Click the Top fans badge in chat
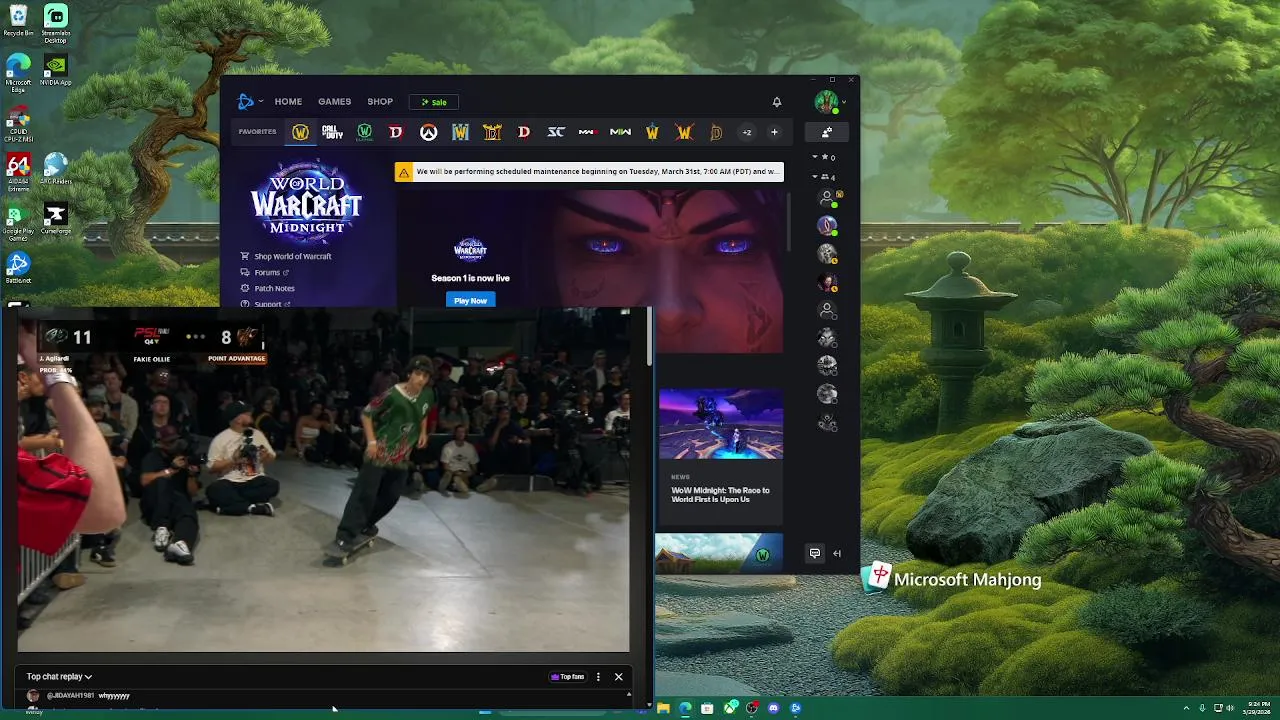 click(568, 677)
